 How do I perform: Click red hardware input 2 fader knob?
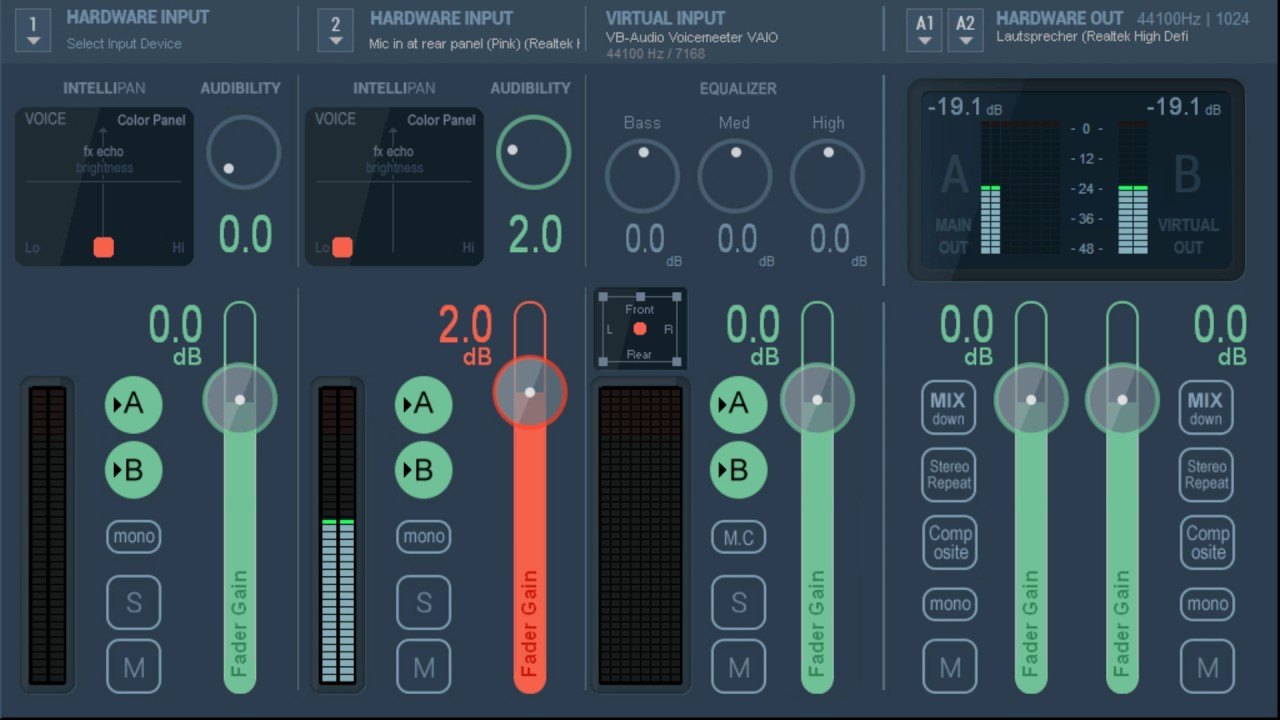[530, 392]
